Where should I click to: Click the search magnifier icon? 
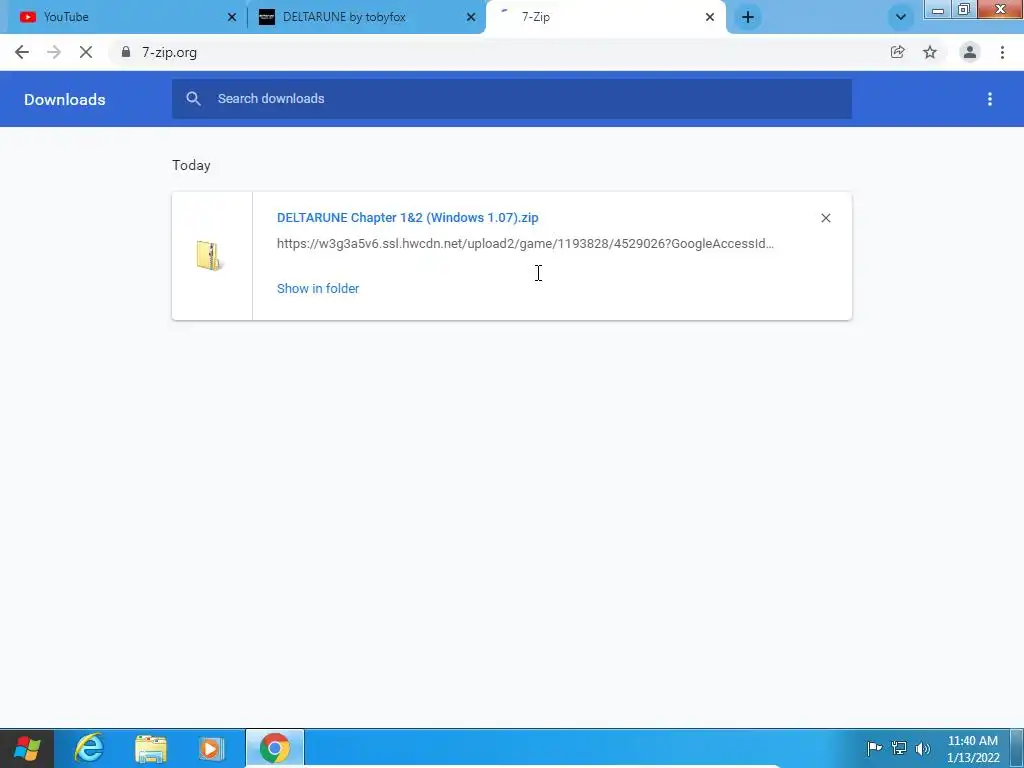(x=193, y=99)
